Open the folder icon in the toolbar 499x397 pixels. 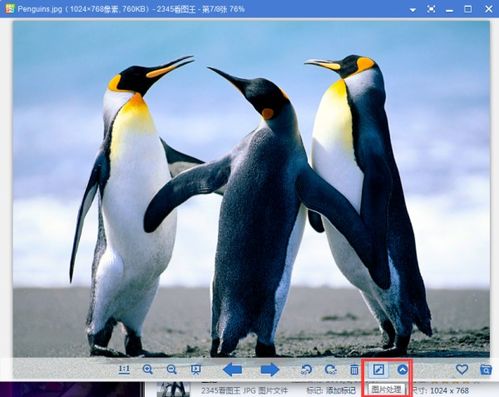click(x=486, y=369)
